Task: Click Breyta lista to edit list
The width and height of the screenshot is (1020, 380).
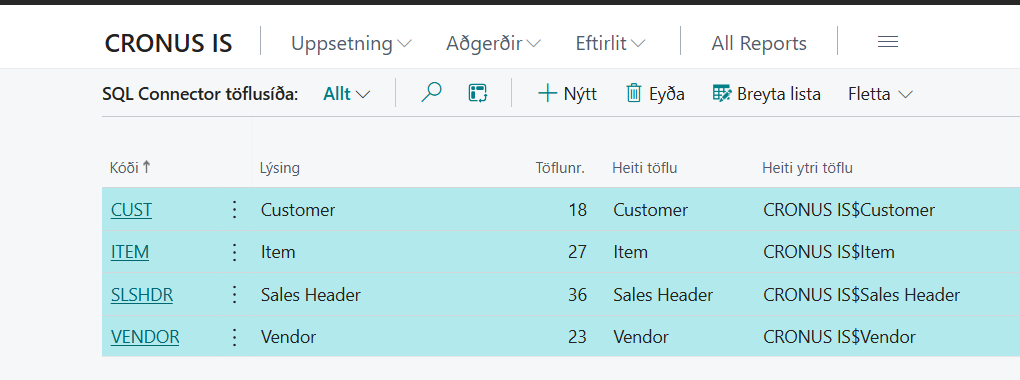Action: click(x=766, y=94)
